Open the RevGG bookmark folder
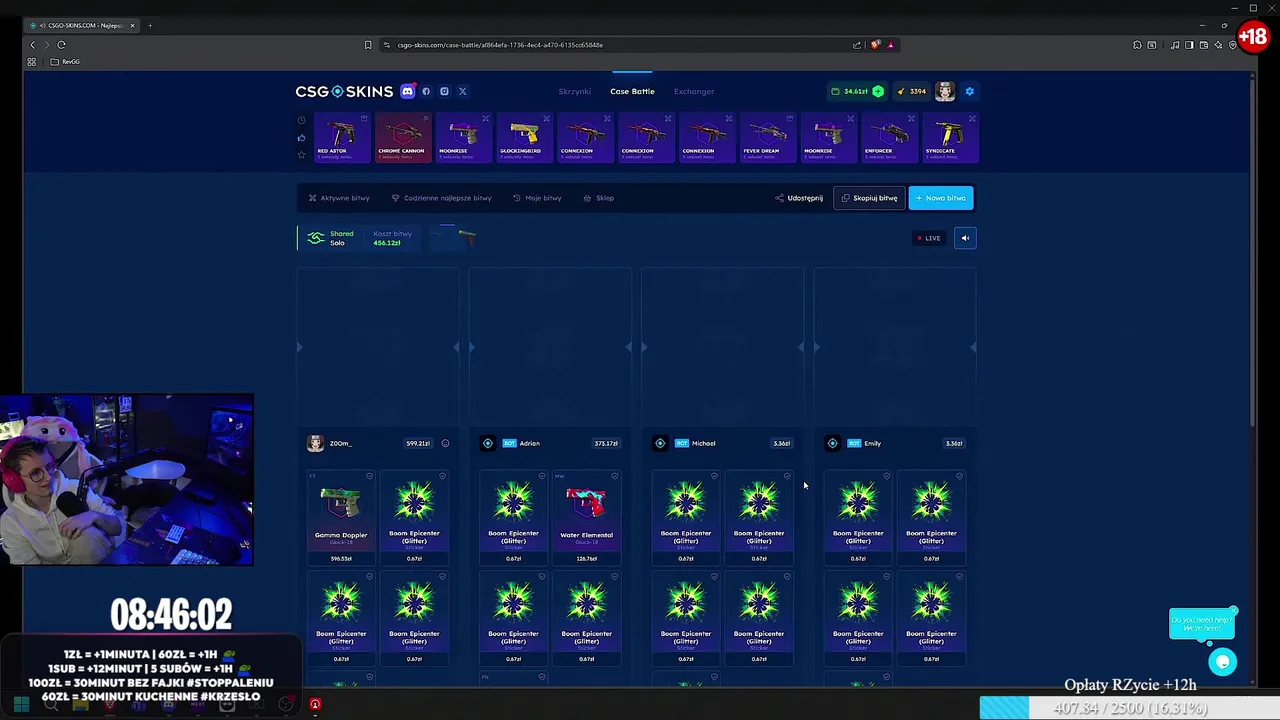 pos(67,62)
